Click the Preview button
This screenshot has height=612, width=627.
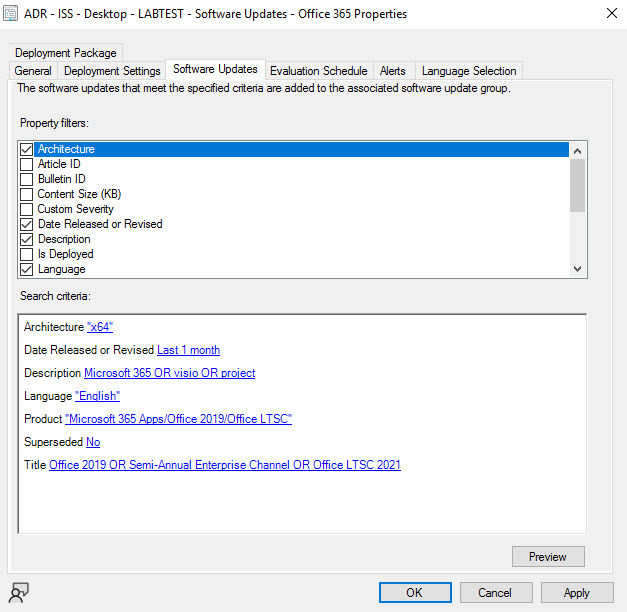(548, 556)
